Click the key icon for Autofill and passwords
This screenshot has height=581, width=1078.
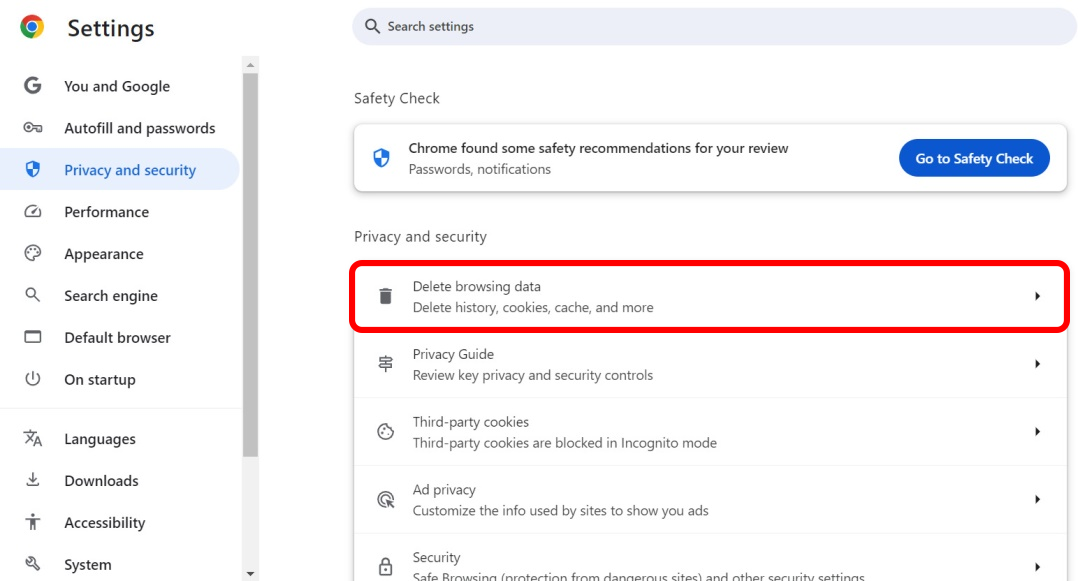pos(32,127)
